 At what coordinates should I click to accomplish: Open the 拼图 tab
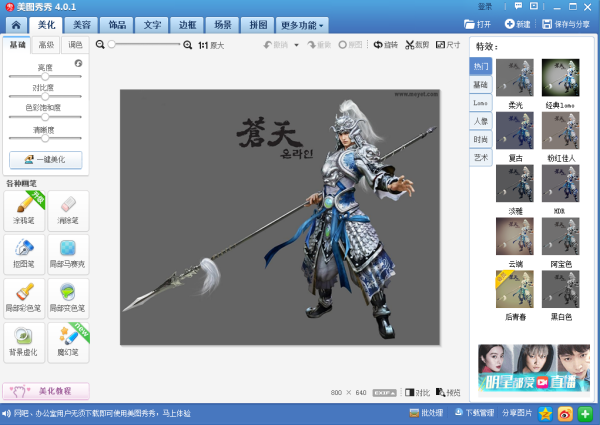click(258, 25)
